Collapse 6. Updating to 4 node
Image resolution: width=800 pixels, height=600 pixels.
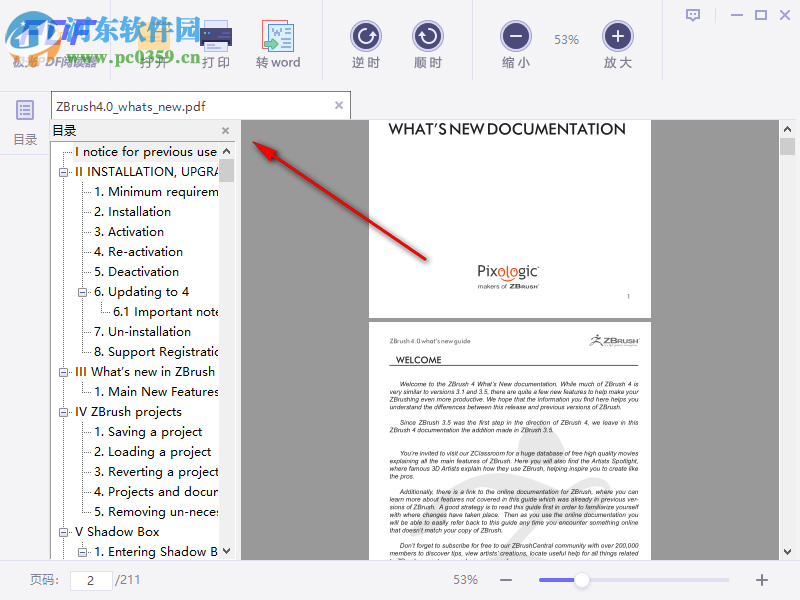click(x=82, y=292)
